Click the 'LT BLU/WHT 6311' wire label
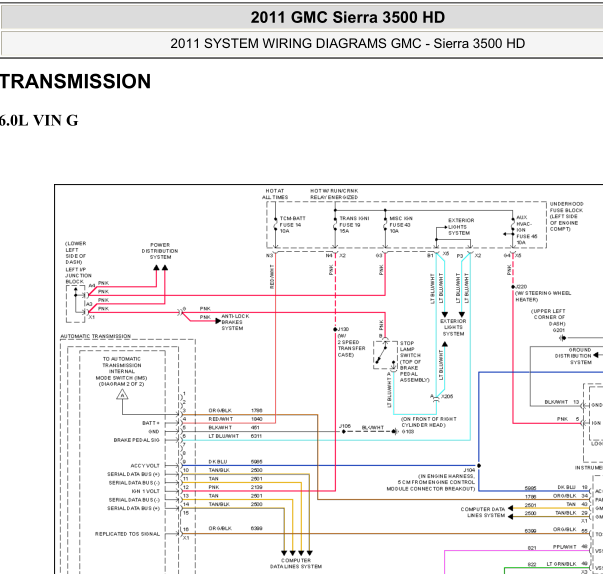The height and width of the screenshot is (574, 603). pos(235,436)
